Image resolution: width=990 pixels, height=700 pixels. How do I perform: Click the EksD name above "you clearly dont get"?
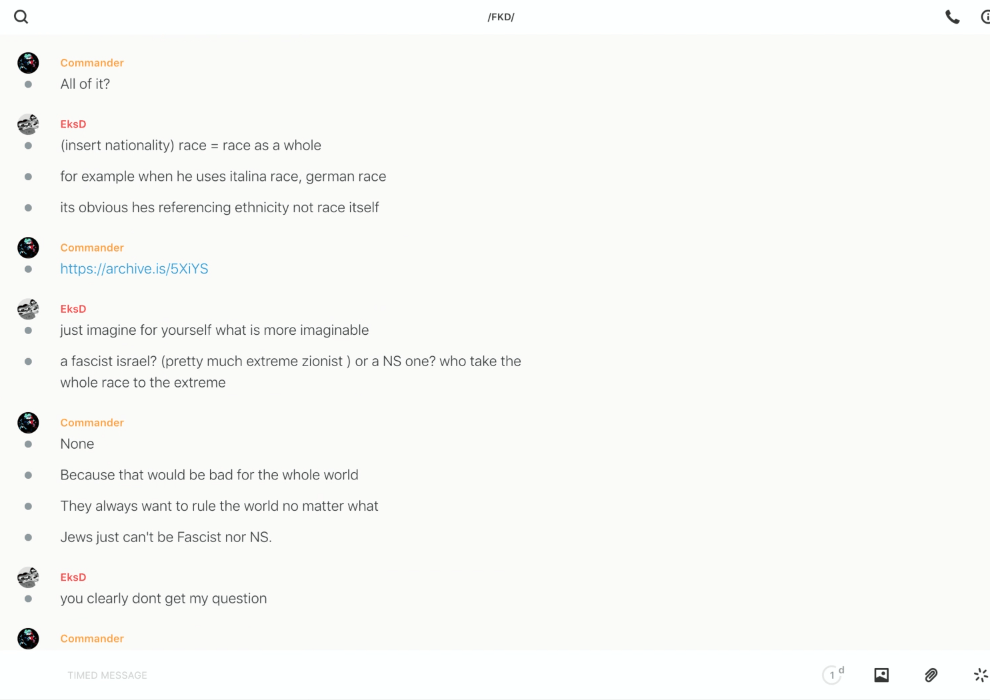coord(73,577)
